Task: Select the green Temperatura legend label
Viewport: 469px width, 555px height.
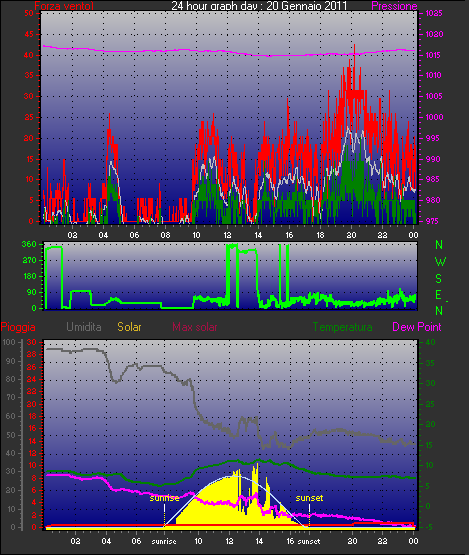Action: pyautogui.click(x=342, y=327)
